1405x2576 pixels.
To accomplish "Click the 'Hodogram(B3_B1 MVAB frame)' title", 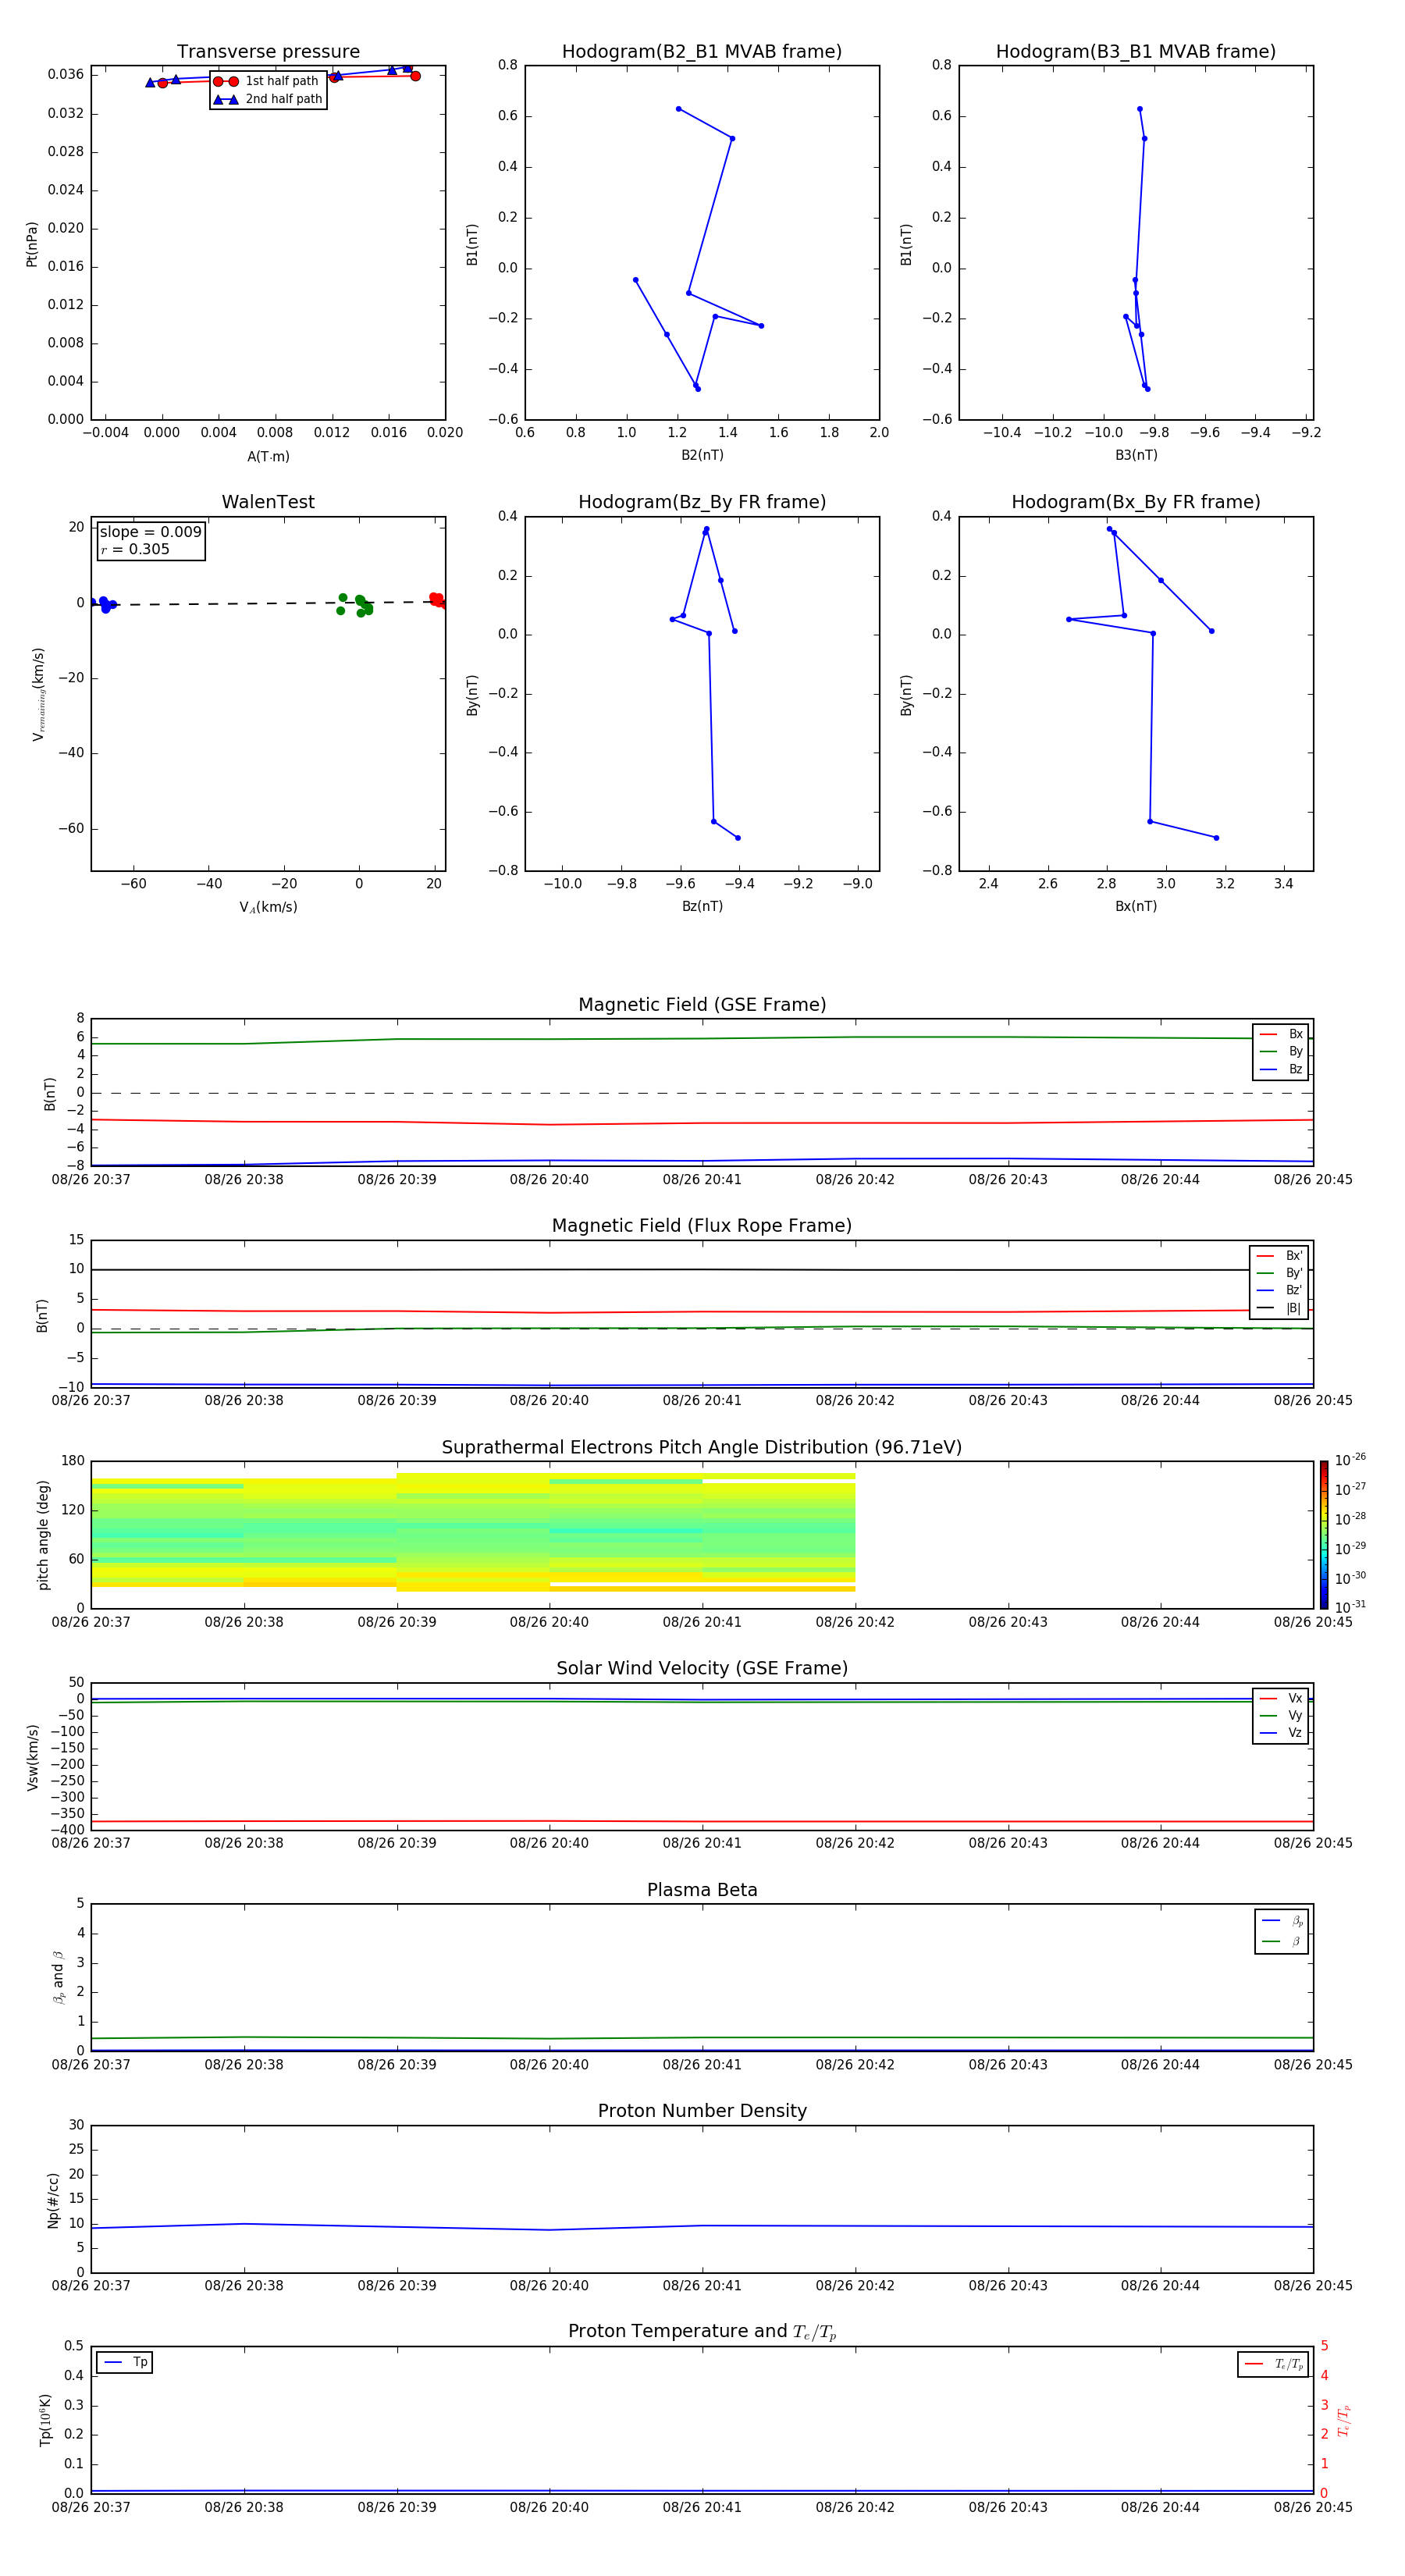I will [1136, 51].
